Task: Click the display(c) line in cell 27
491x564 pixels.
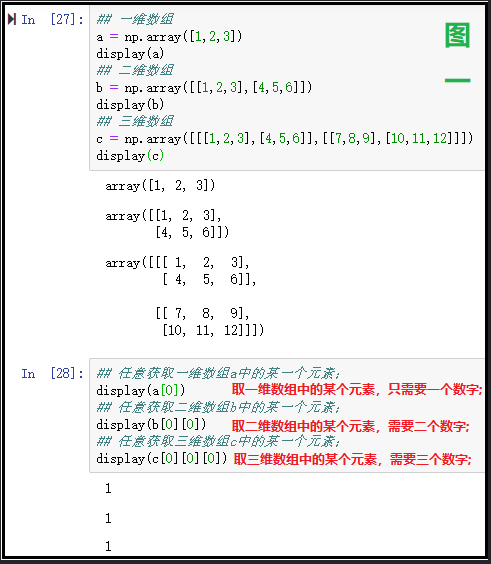Action: tap(130, 156)
